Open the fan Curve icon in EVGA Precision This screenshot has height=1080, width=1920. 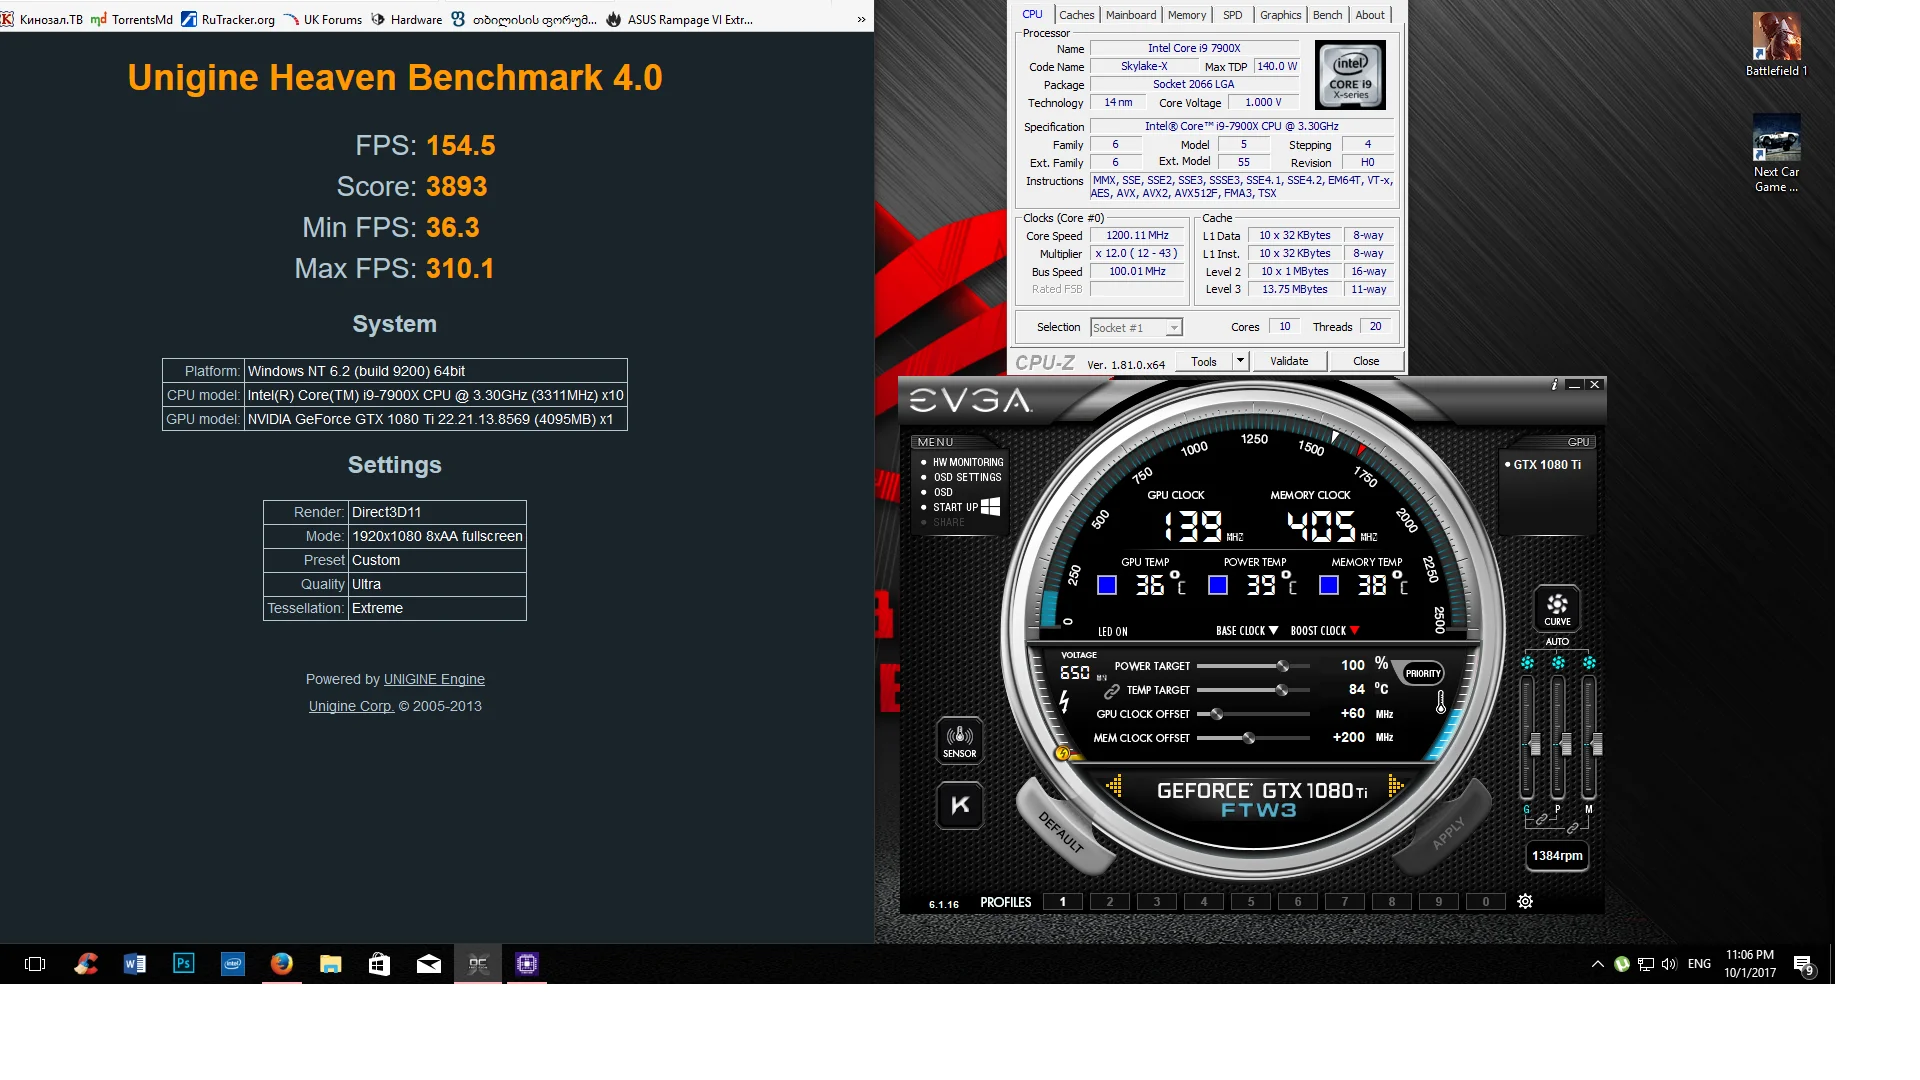1557,608
